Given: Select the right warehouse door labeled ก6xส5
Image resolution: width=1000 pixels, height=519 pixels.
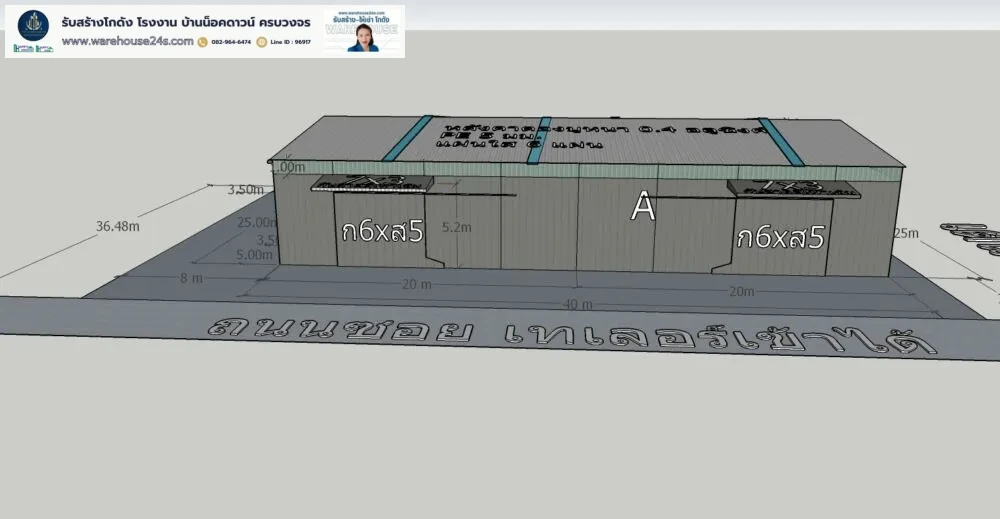Looking at the screenshot, I should [x=780, y=236].
